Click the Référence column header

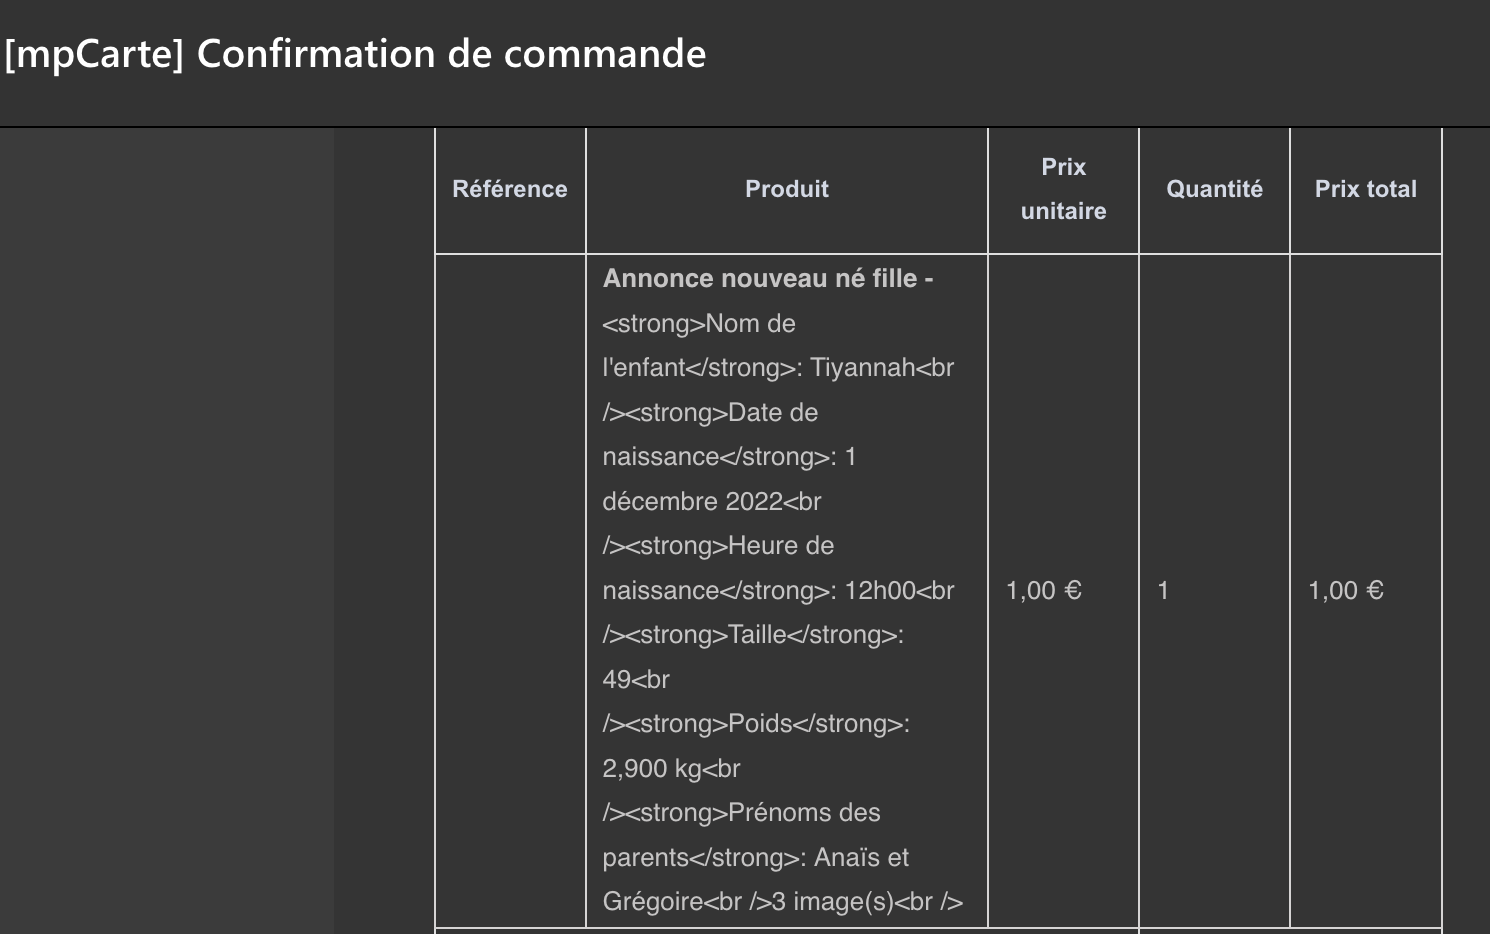tap(510, 189)
